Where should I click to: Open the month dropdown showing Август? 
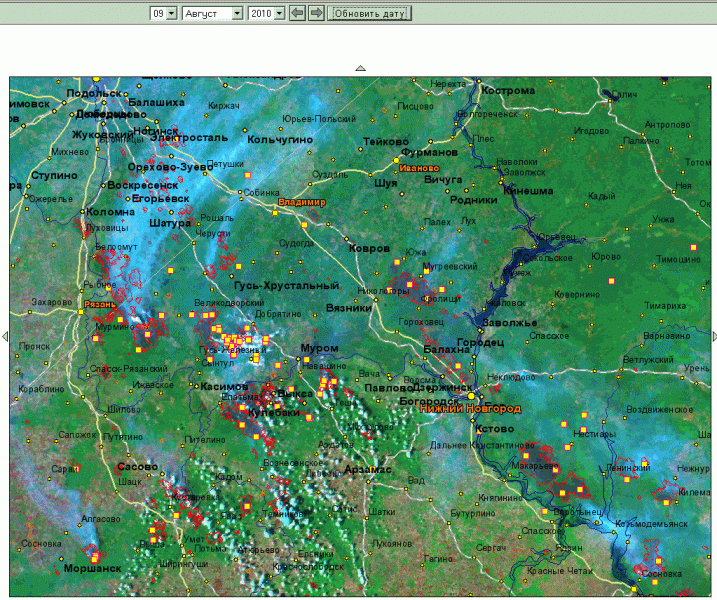[x=212, y=13]
